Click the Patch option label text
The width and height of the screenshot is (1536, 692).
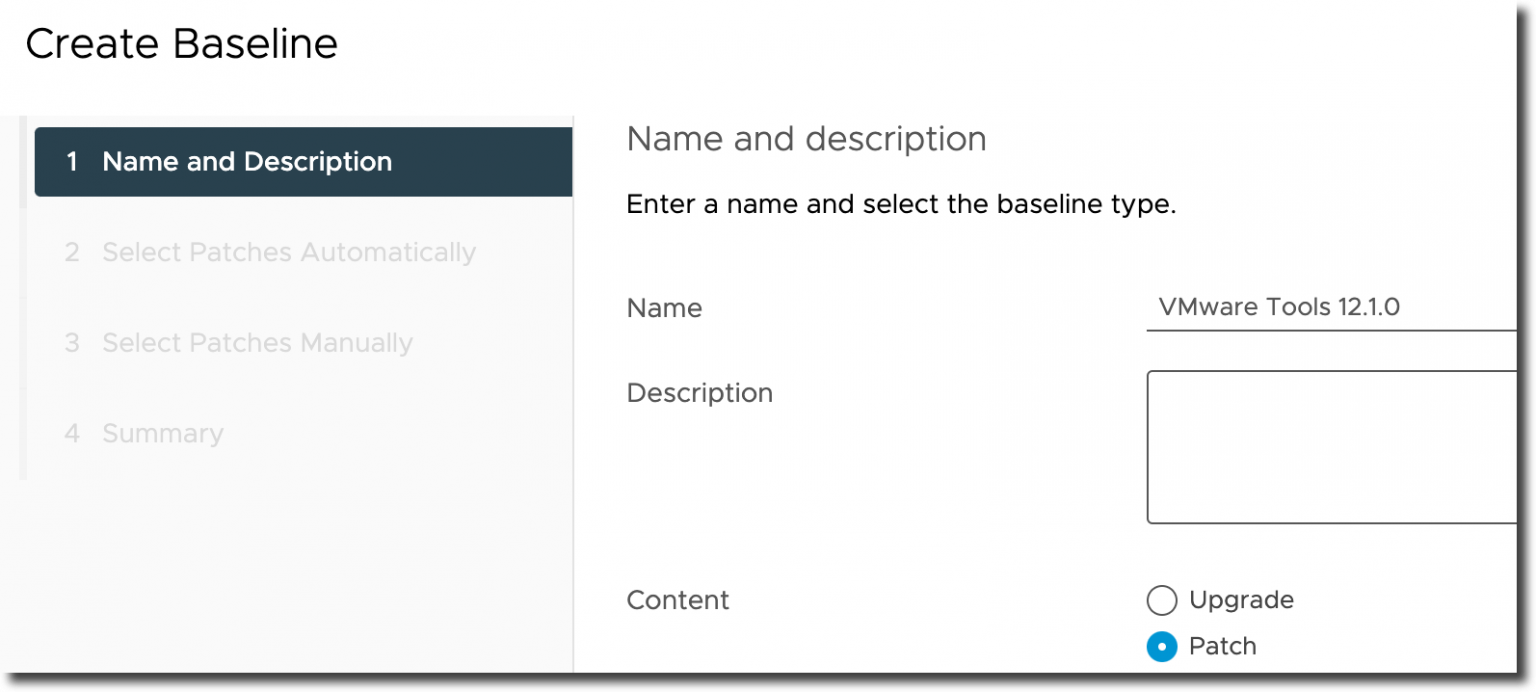(1222, 646)
